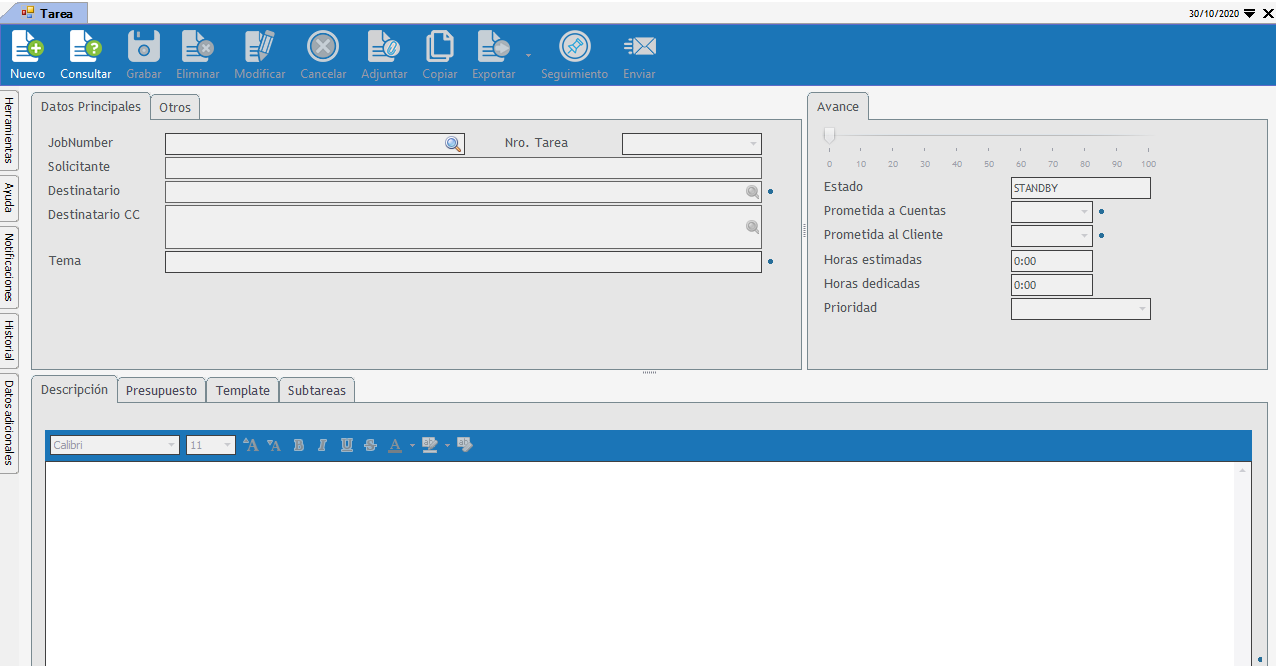Select the Presupuesto tab
1276x666 pixels.
click(161, 391)
